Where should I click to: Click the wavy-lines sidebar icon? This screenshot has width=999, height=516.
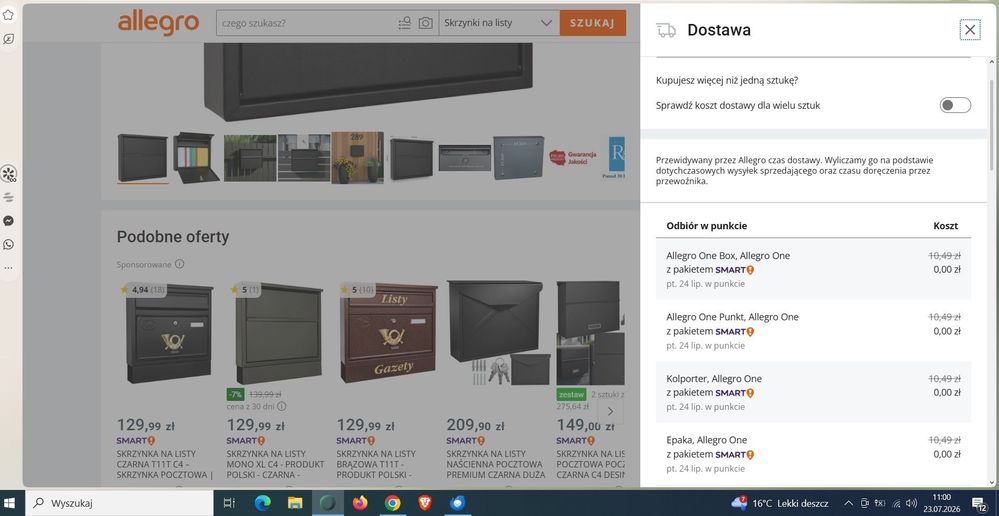coord(8,197)
